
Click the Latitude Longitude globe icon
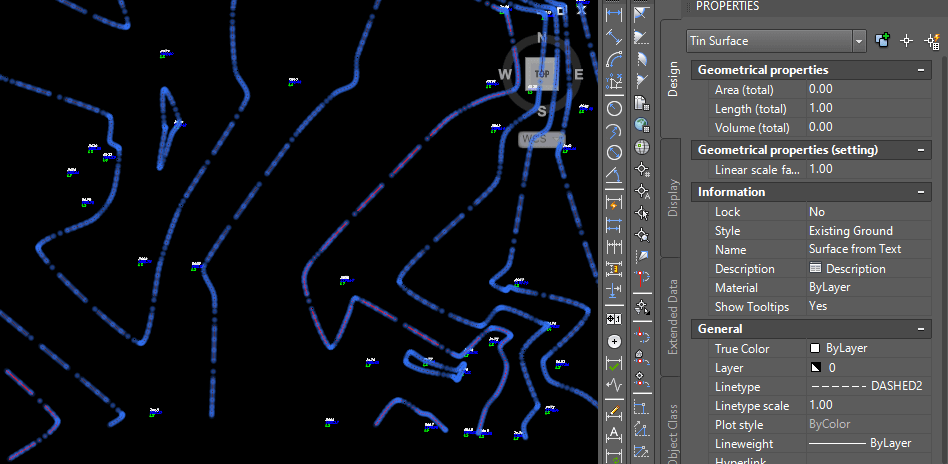[641, 147]
